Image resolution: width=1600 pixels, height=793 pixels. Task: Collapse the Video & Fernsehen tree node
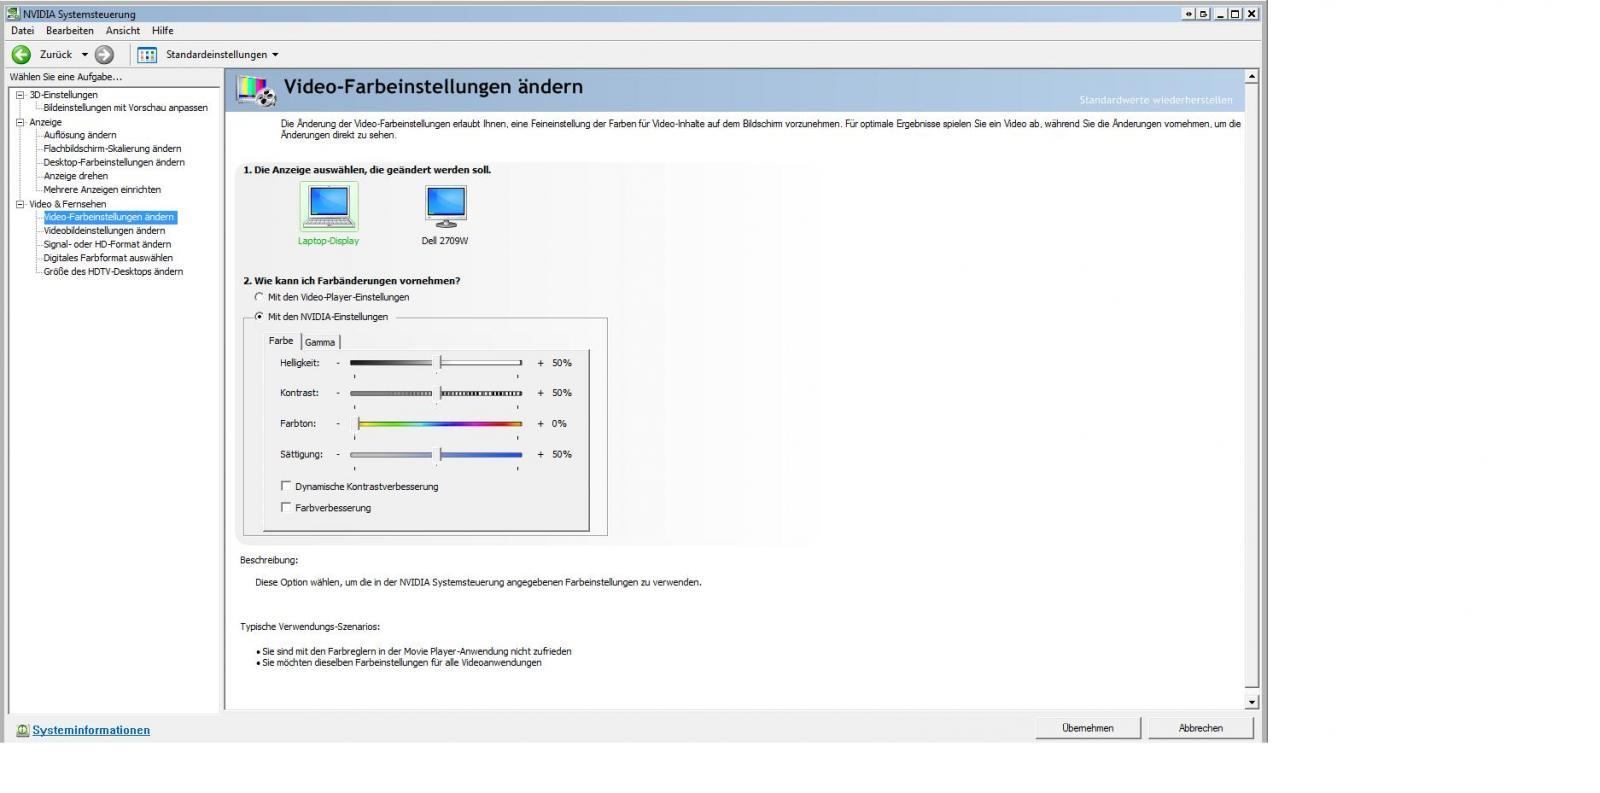pos(19,204)
